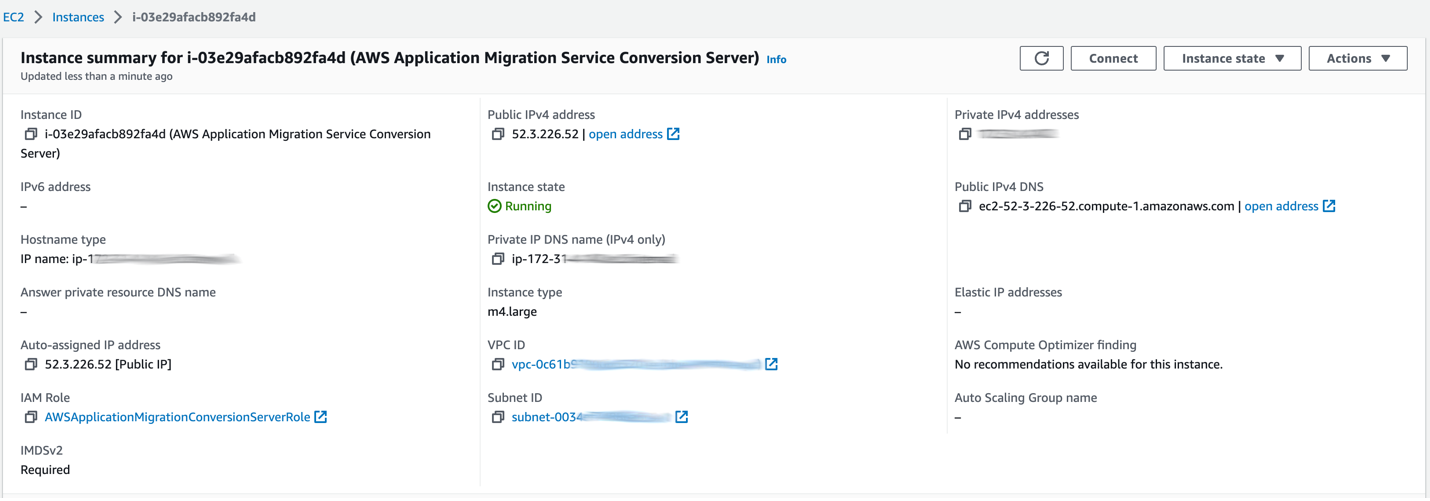The height and width of the screenshot is (501, 1430).
Task: Open address link for Public IPv4 address
Action: tap(626, 134)
